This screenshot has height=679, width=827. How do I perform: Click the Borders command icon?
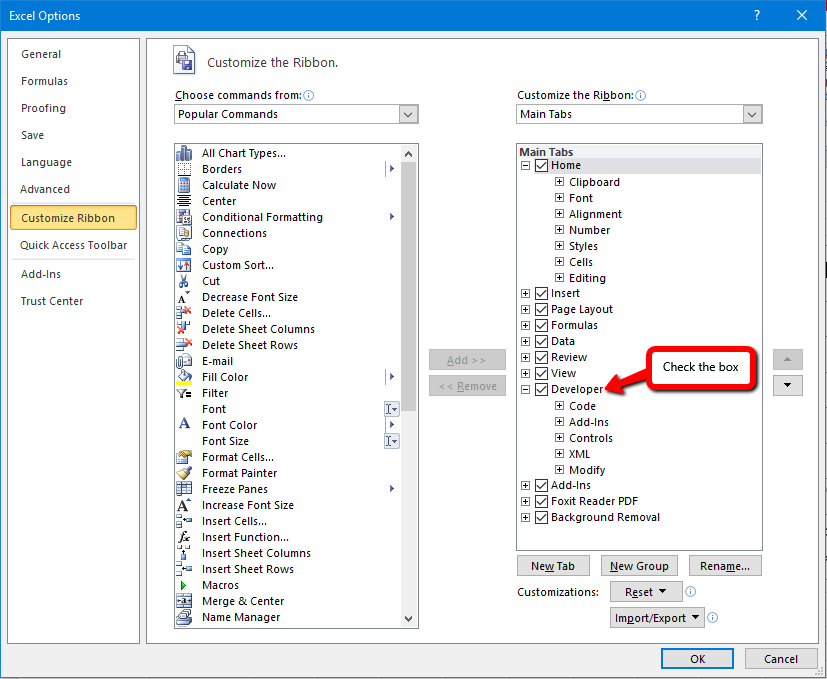[184, 169]
